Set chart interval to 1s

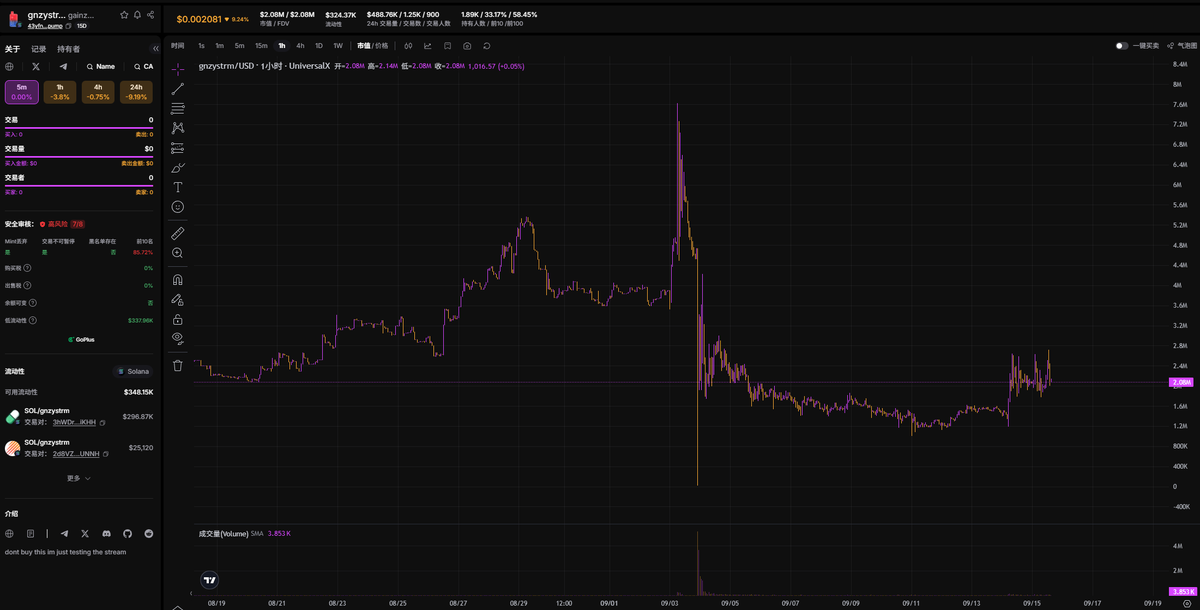pos(201,45)
